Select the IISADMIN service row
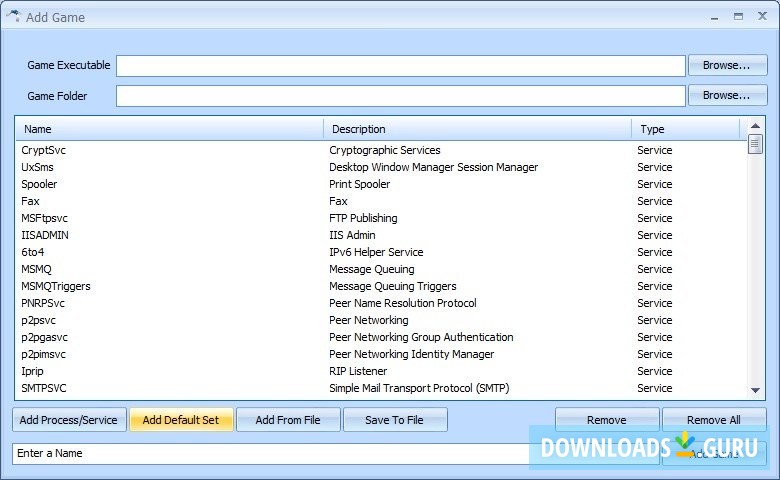The height and width of the screenshot is (480, 780). (45, 235)
